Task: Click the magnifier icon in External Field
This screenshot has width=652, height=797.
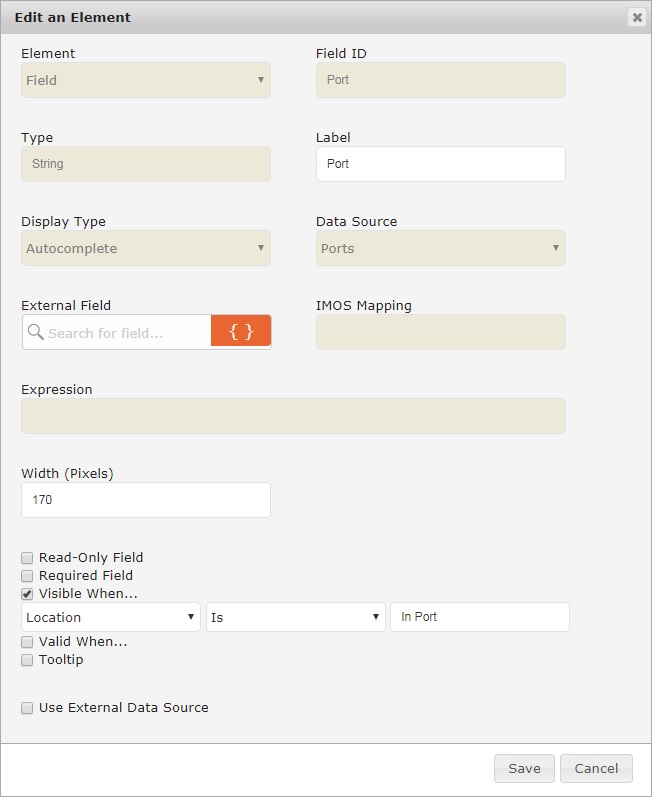Action: point(35,333)
